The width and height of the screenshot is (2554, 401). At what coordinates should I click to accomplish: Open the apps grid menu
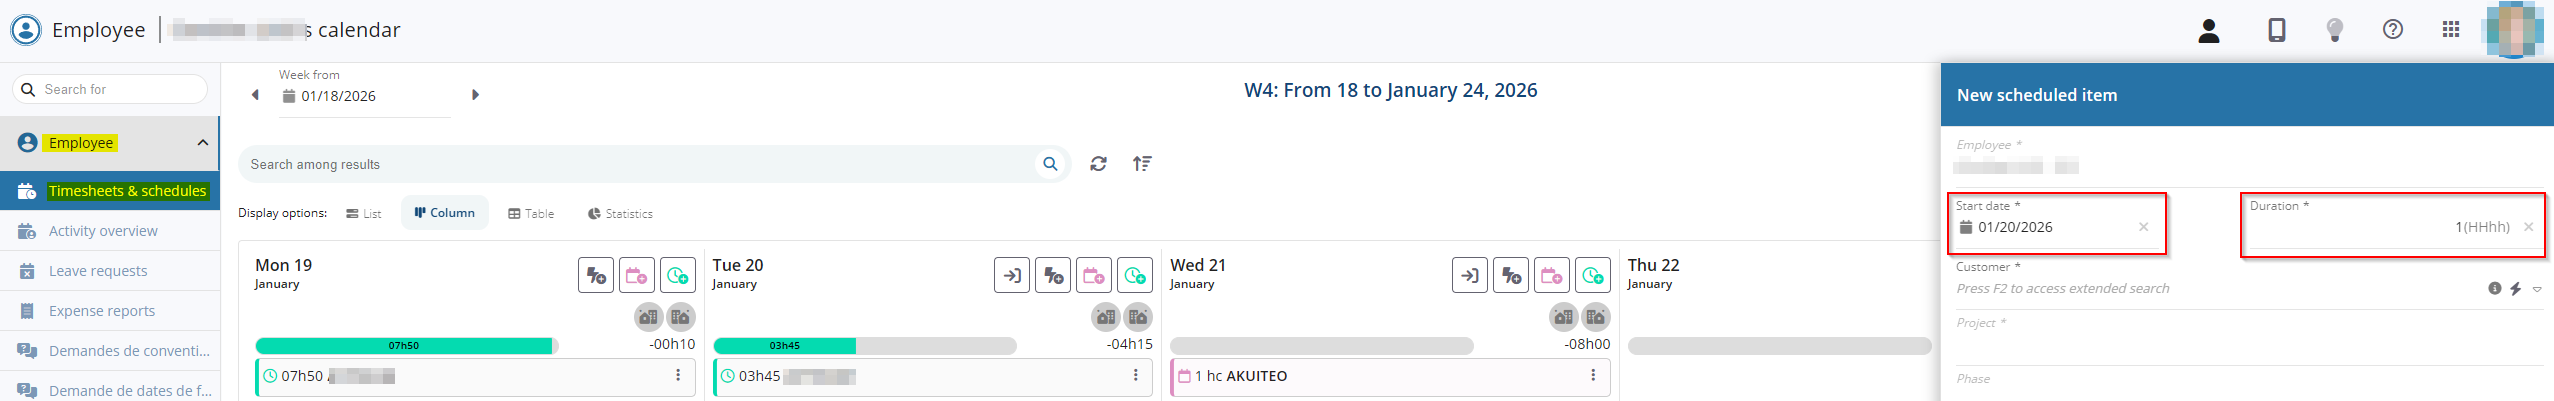pyautogui.click(x=2450, y=30)
